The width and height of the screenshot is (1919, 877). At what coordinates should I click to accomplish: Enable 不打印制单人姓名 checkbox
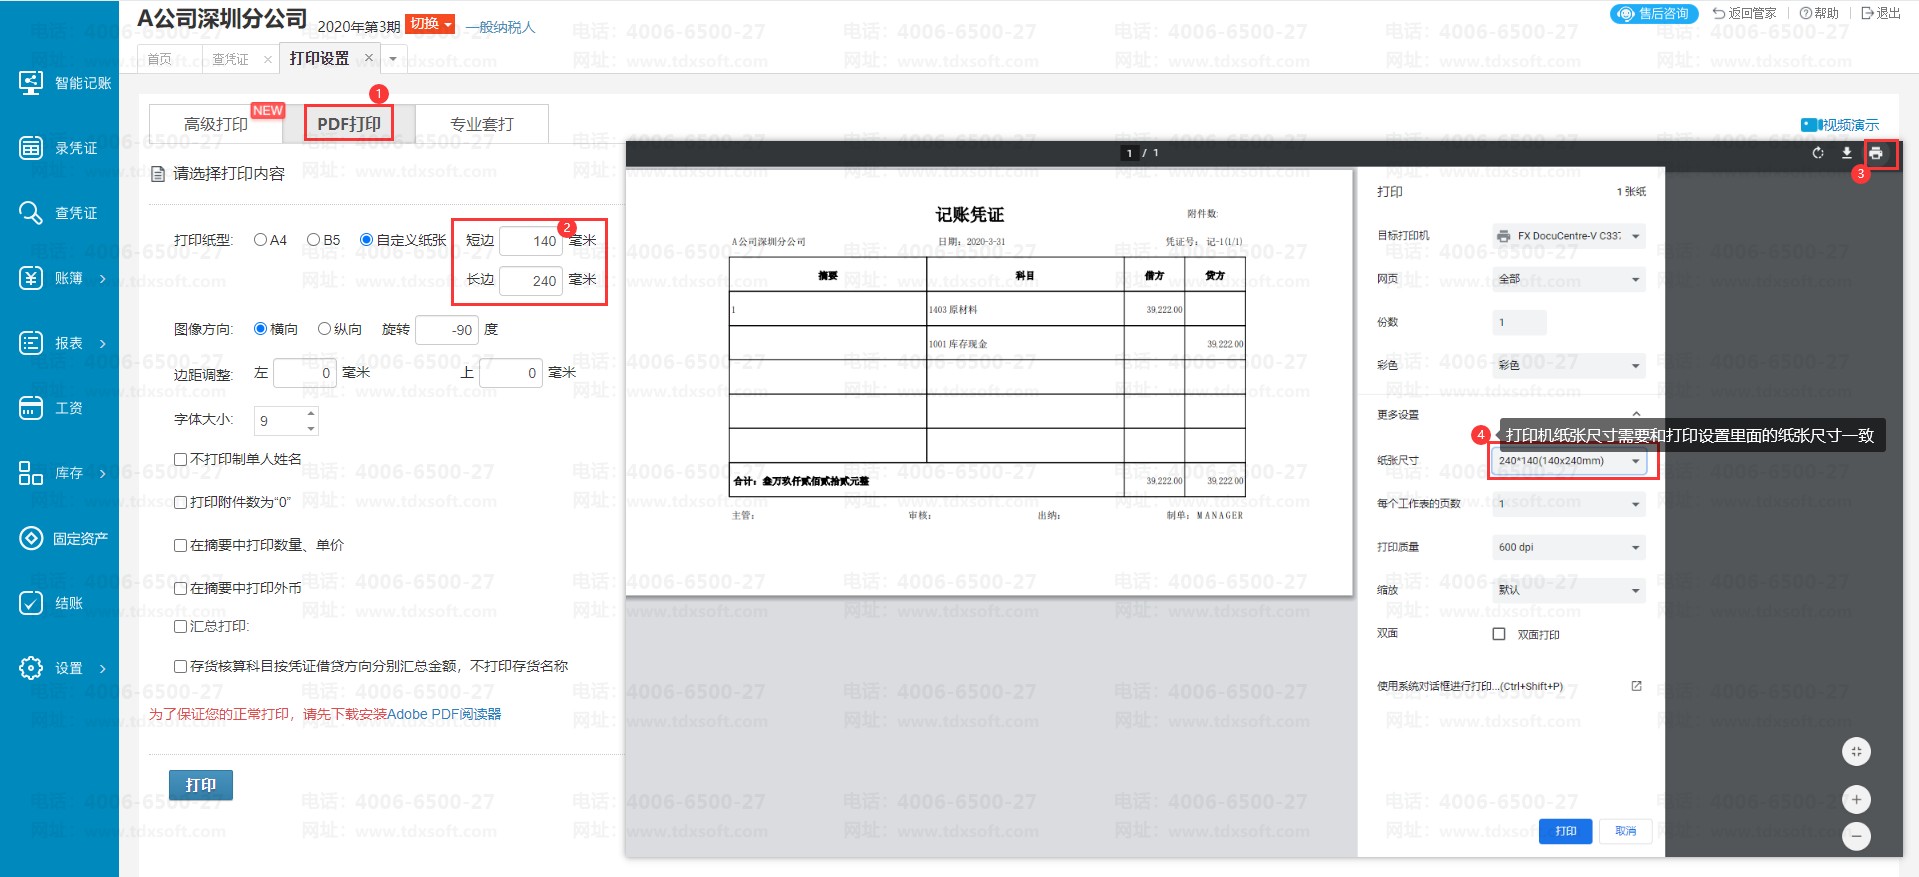tap(181, 459)
